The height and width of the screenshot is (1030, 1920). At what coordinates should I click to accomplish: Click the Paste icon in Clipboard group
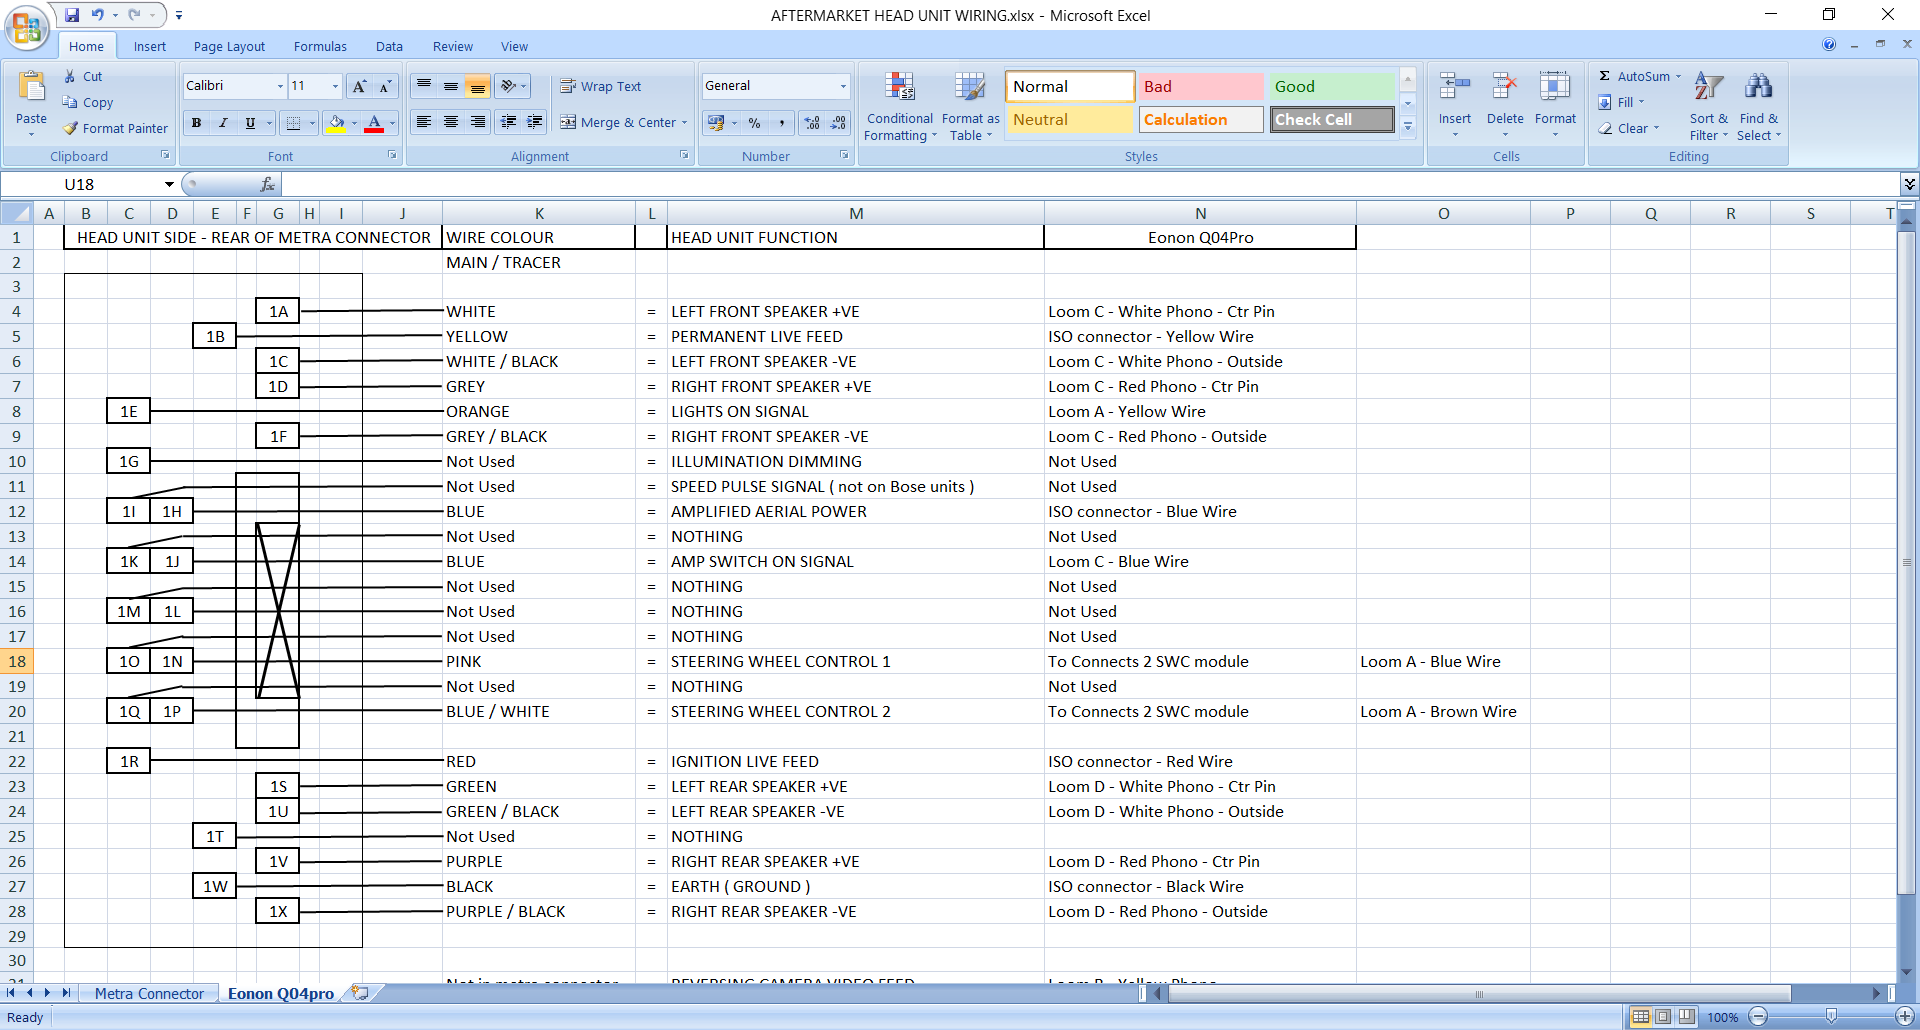click(x=31, y=90)
